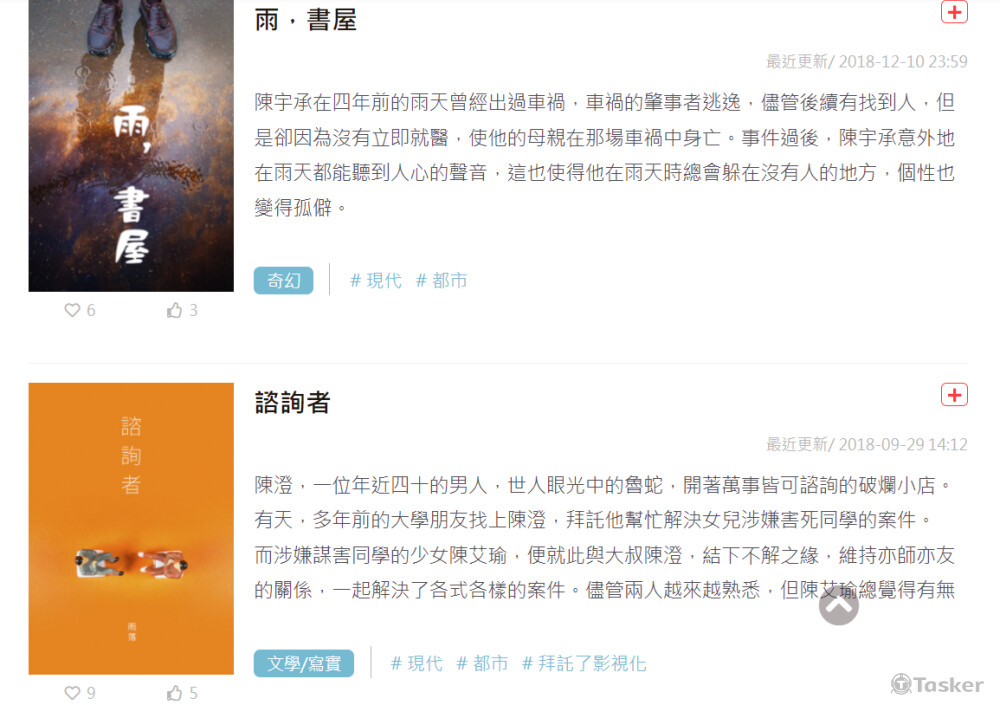Open the 諮詢者 title link
This screenshot has width=1000, height=705.
point(293,403)
